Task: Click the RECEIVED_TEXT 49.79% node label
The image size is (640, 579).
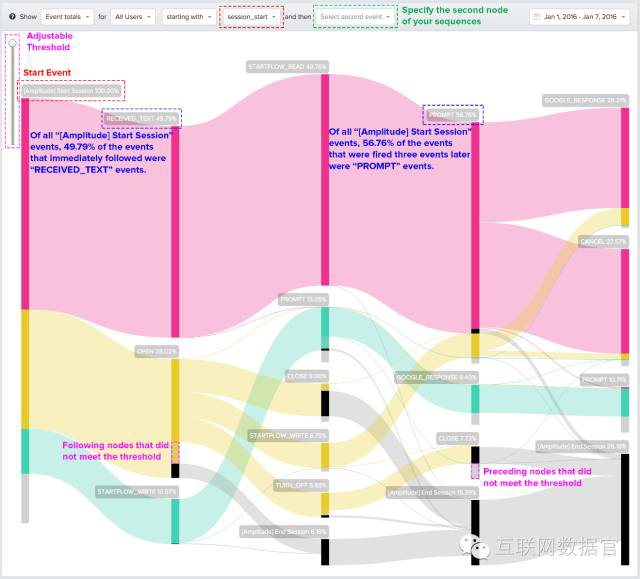Action: tap(141, 118)
